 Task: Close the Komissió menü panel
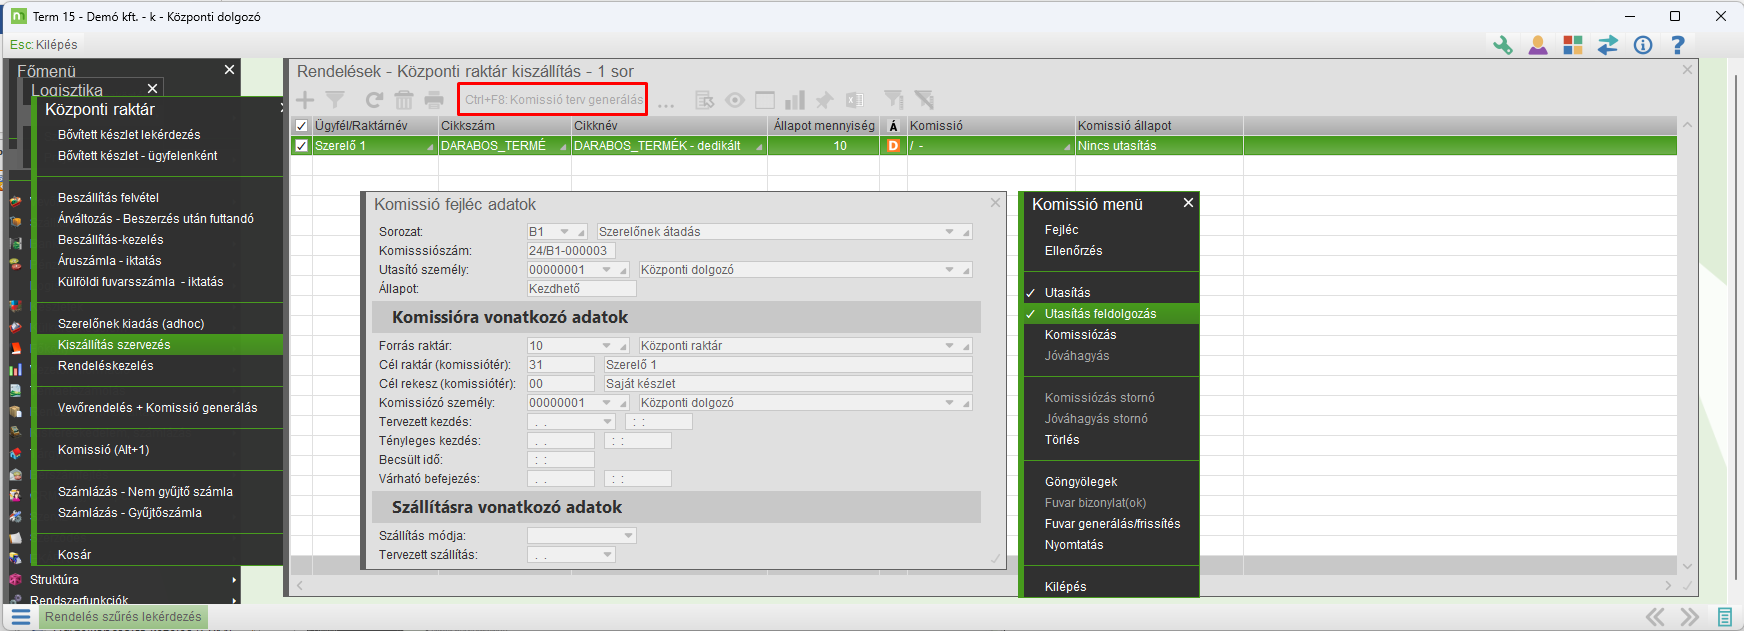pyautogui.click(x=1188, y=203)
